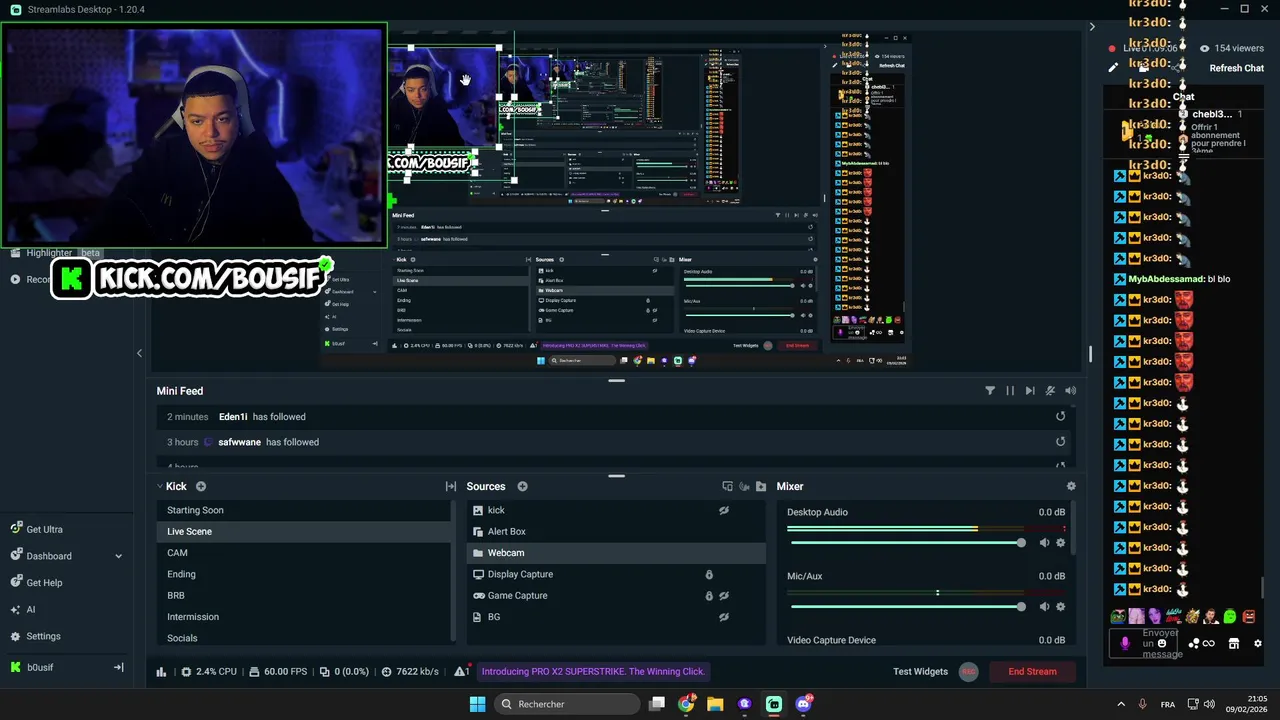Open Discord from taskbar

(803, 704)
